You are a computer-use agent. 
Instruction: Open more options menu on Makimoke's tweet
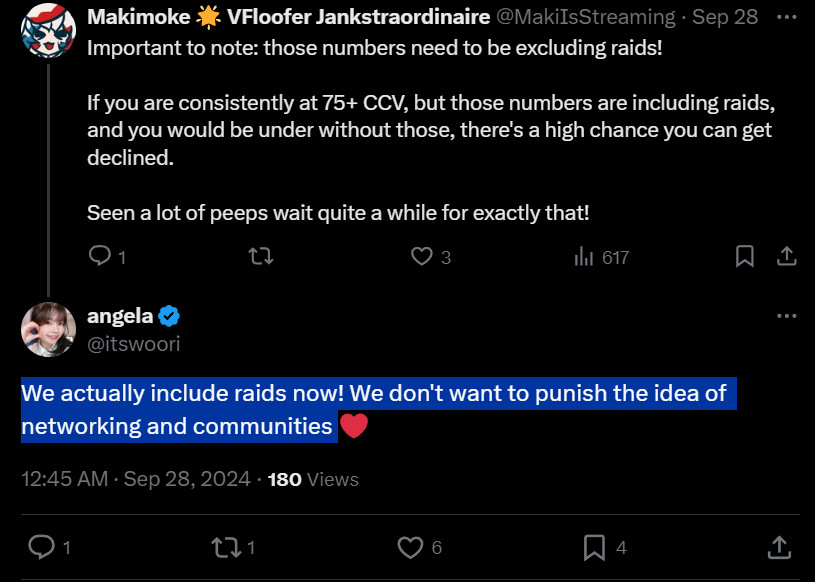point(786,17)
